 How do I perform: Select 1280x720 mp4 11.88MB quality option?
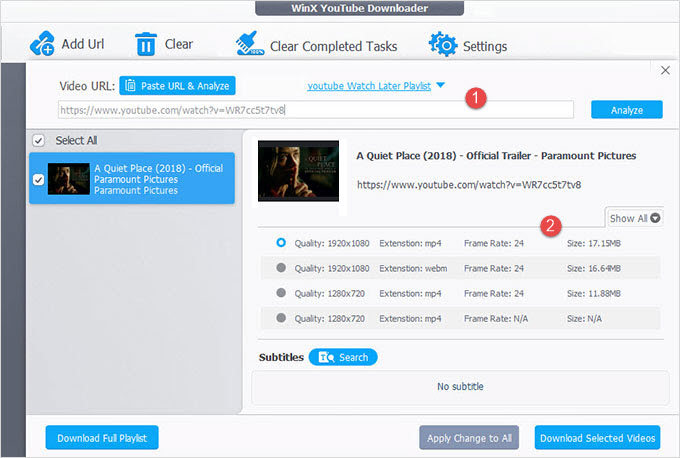281,293
